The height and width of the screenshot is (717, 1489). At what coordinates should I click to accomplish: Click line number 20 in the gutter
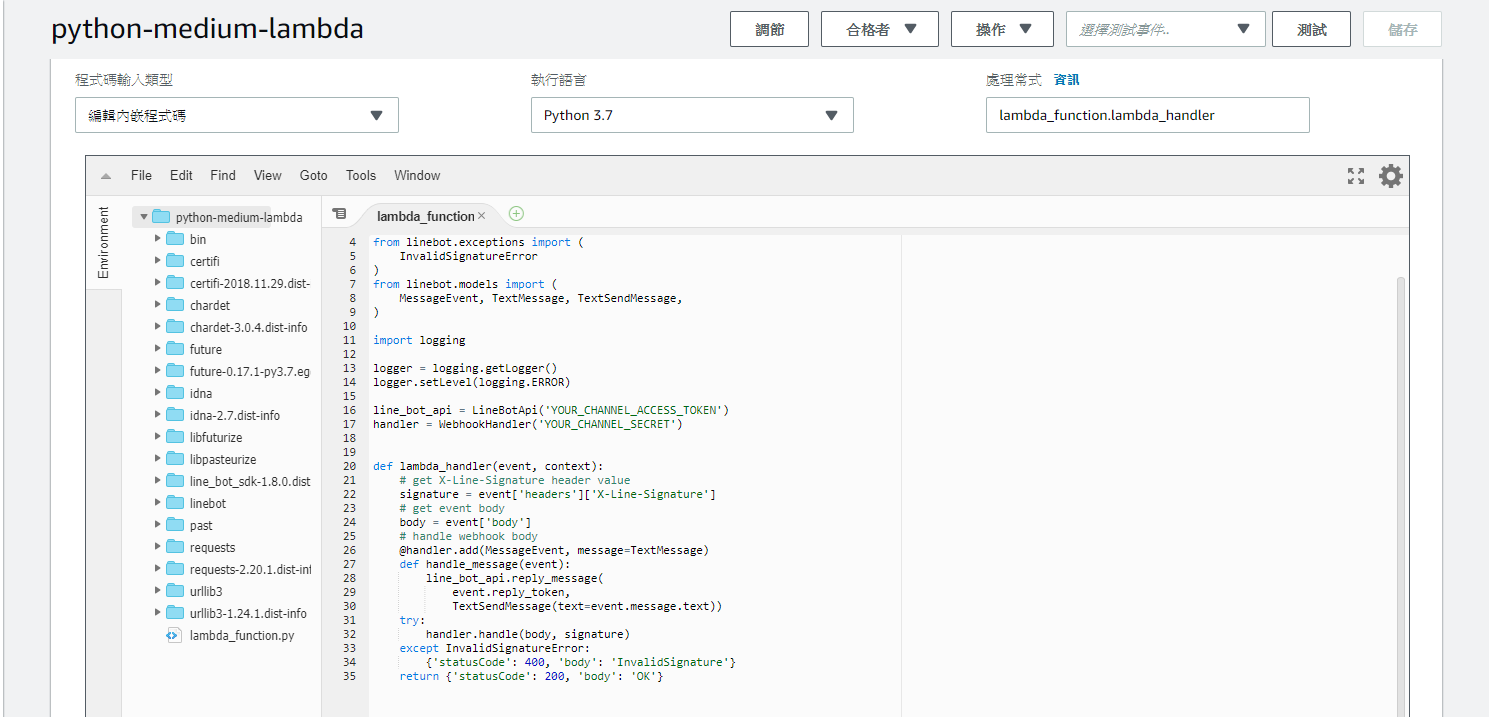pyautogui.click(x=349, y=466)
